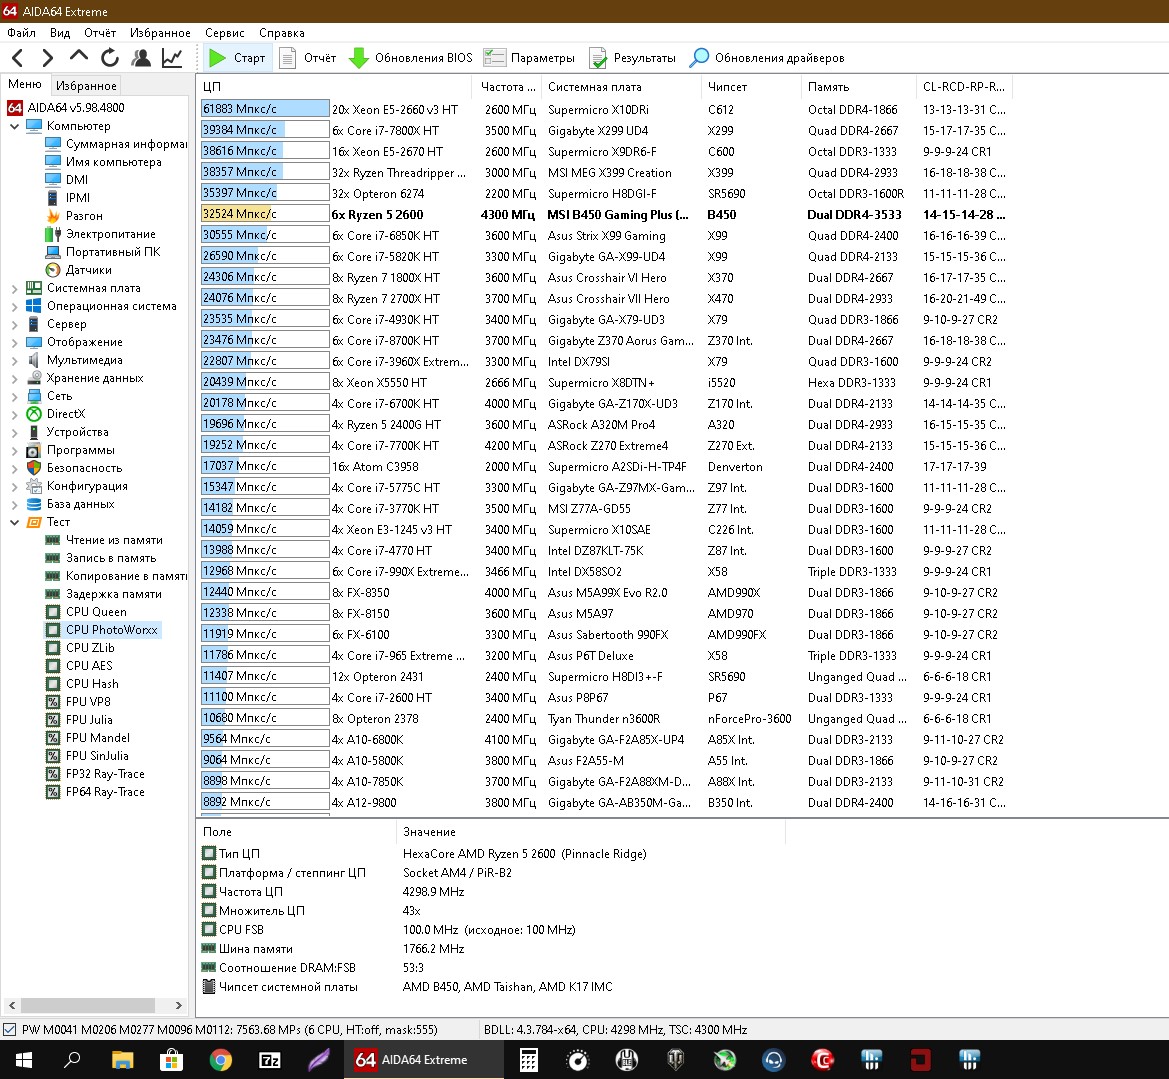
Task: Switch to the Избранное tab
Action: point(86,85)
